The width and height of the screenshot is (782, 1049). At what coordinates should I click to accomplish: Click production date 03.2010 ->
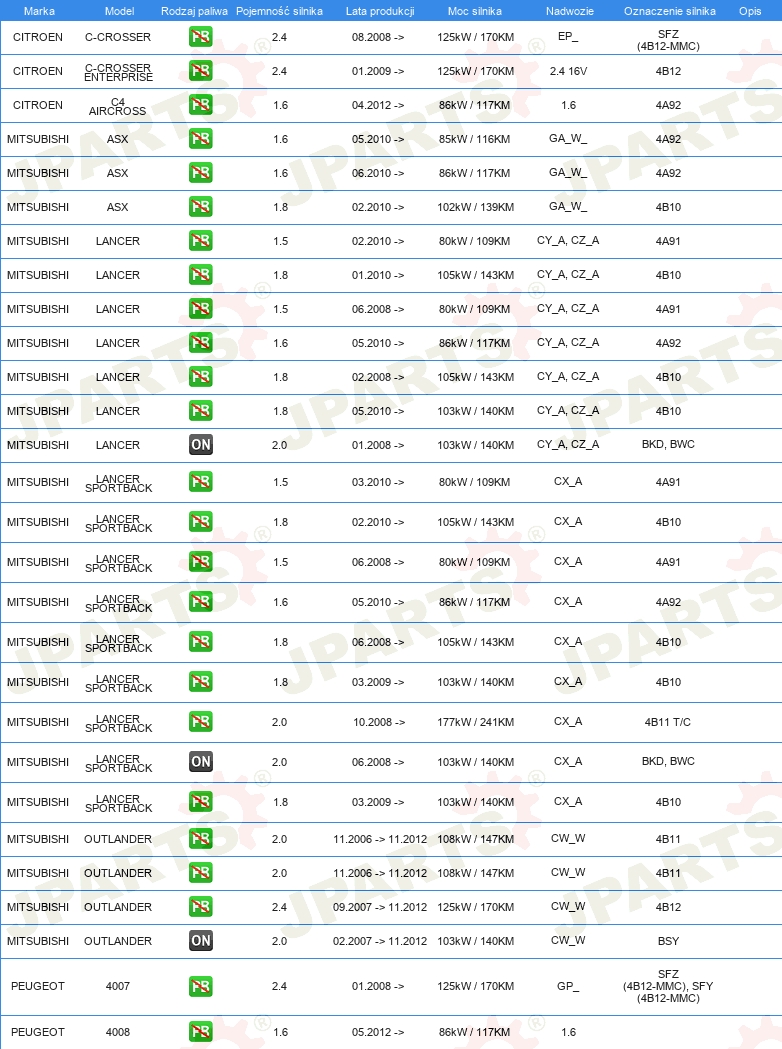point(378,482)
